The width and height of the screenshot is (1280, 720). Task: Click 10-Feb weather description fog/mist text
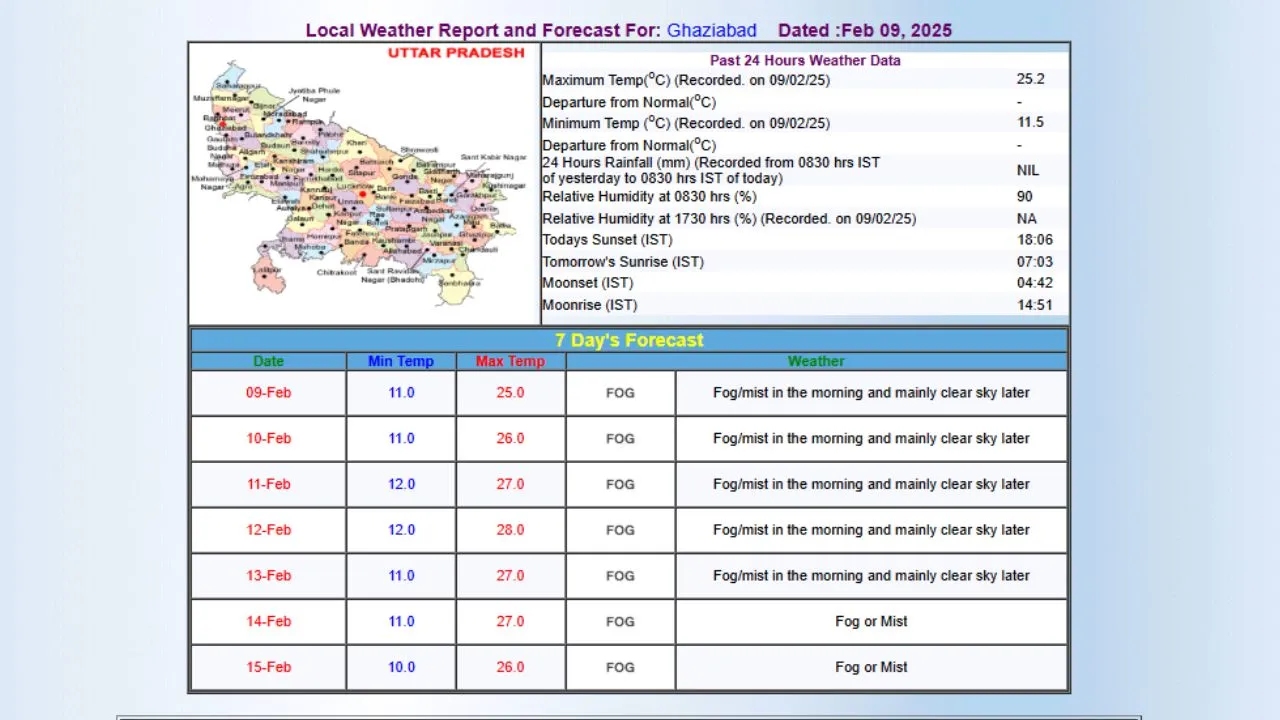(x=871, y=439)
